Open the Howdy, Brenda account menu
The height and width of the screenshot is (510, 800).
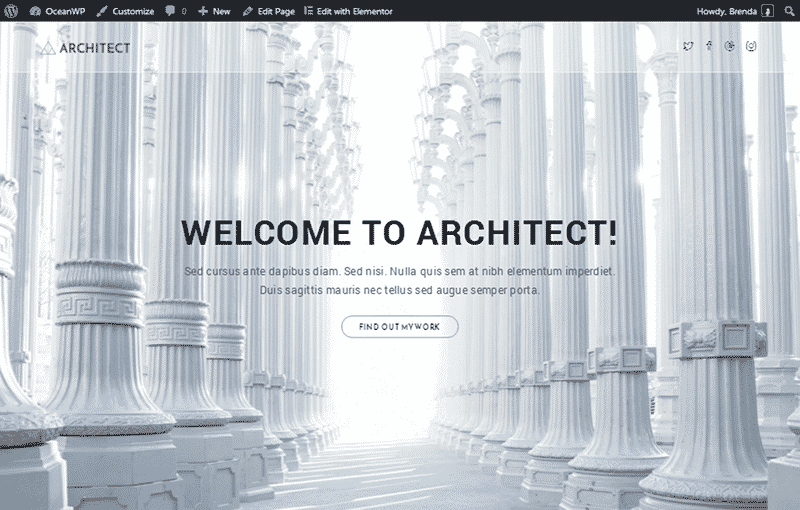tap(735, 11)
